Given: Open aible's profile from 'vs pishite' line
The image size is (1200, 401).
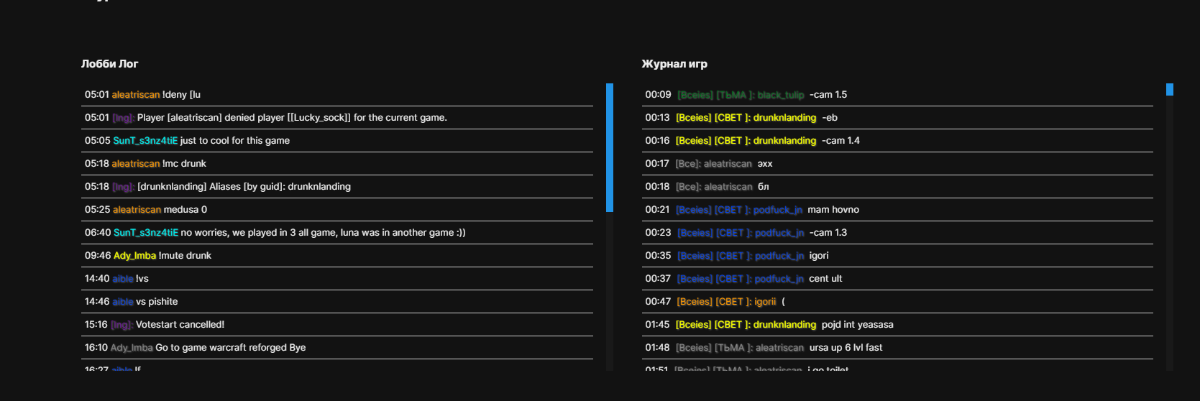Looking at the screenshot, I should (123, 302).
